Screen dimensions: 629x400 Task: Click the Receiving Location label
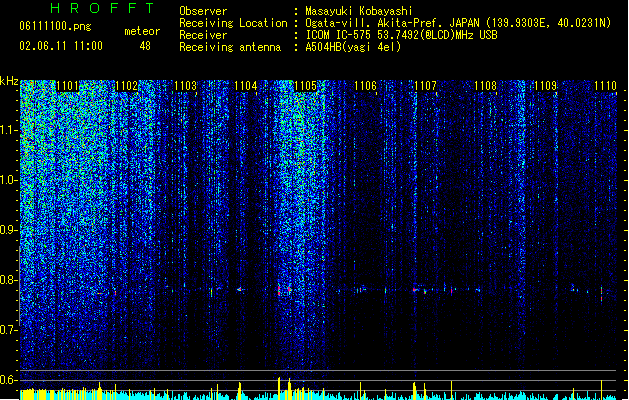pyautogui.click(x=233, y=23)
